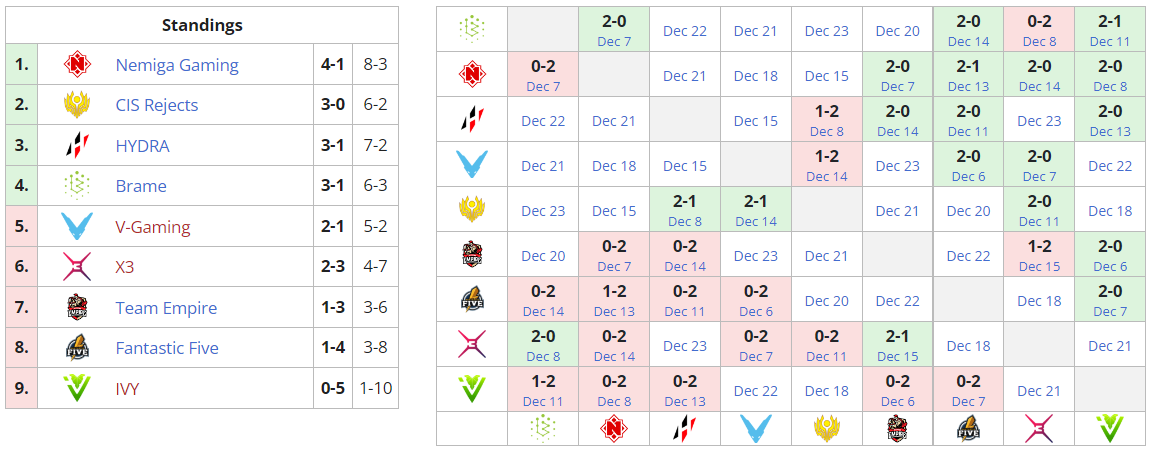Open the Fantastic Five team link
Viewport: 1153px width, 455px height.
[x=167, y=348]
